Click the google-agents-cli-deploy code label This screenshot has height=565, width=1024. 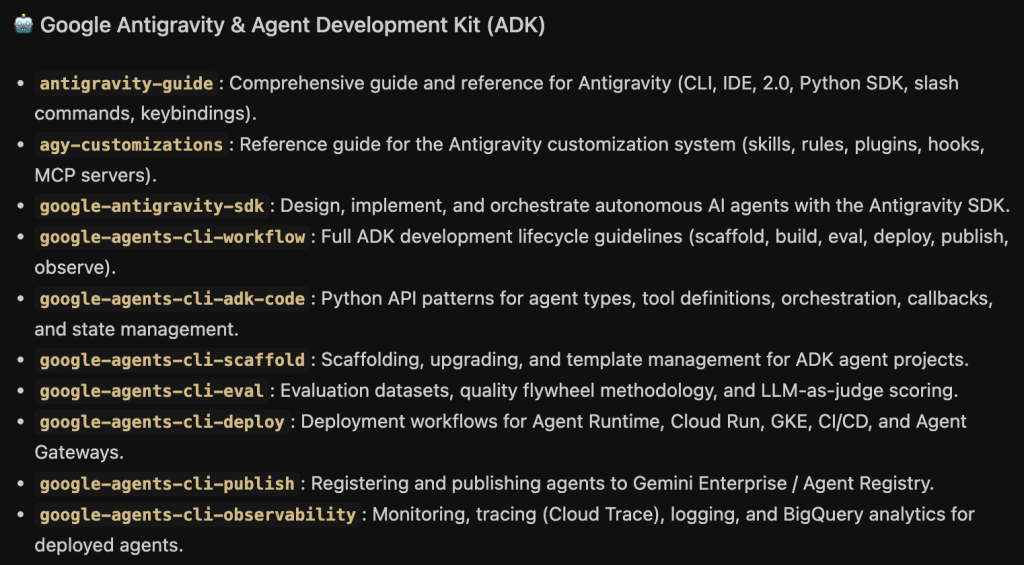point(162,421)
